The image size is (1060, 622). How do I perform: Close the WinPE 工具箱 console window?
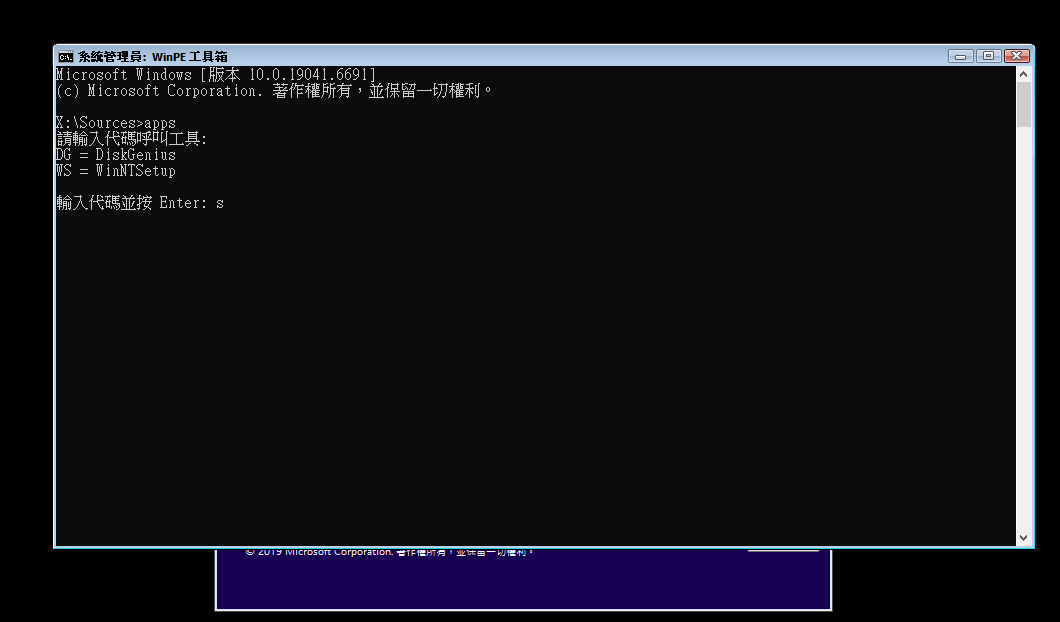pos(1016,56)
